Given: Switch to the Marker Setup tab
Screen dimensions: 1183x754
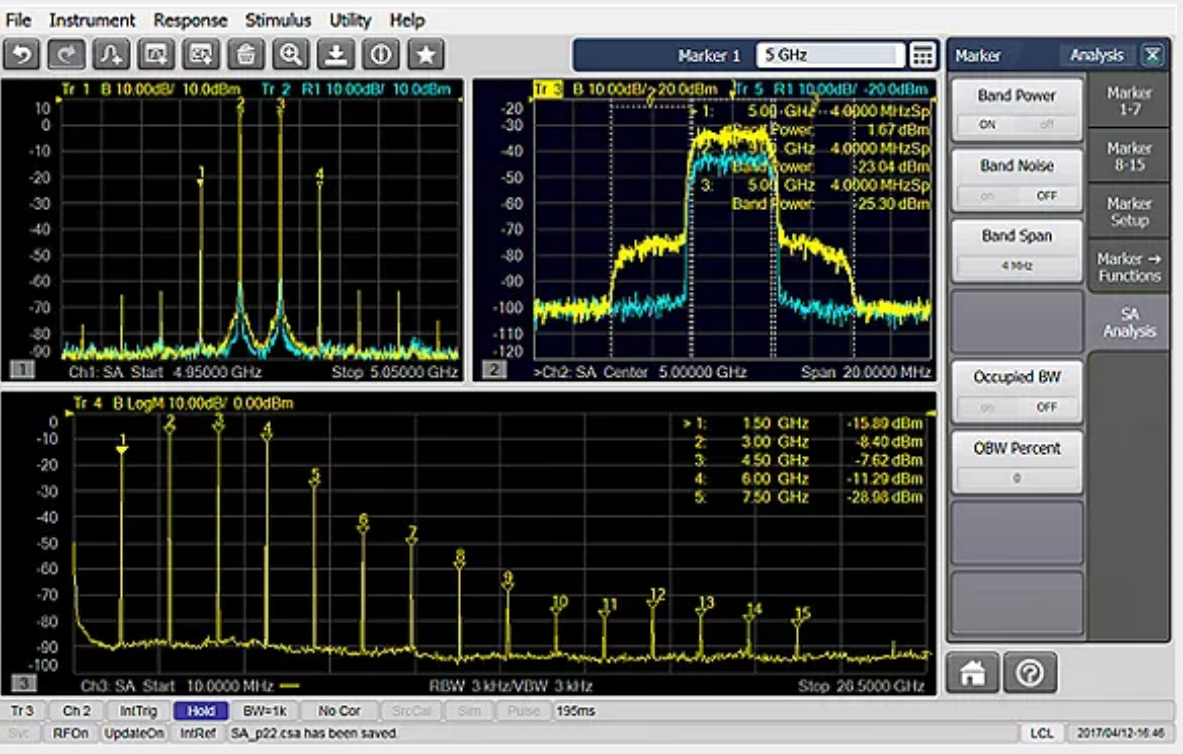Looking at the screenshot, I should [x=1129, y=211].
